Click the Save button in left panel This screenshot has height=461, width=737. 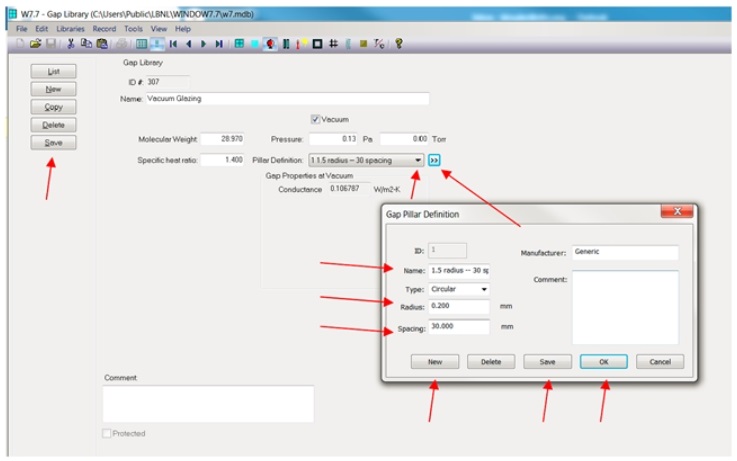click(x=54, y=143)
